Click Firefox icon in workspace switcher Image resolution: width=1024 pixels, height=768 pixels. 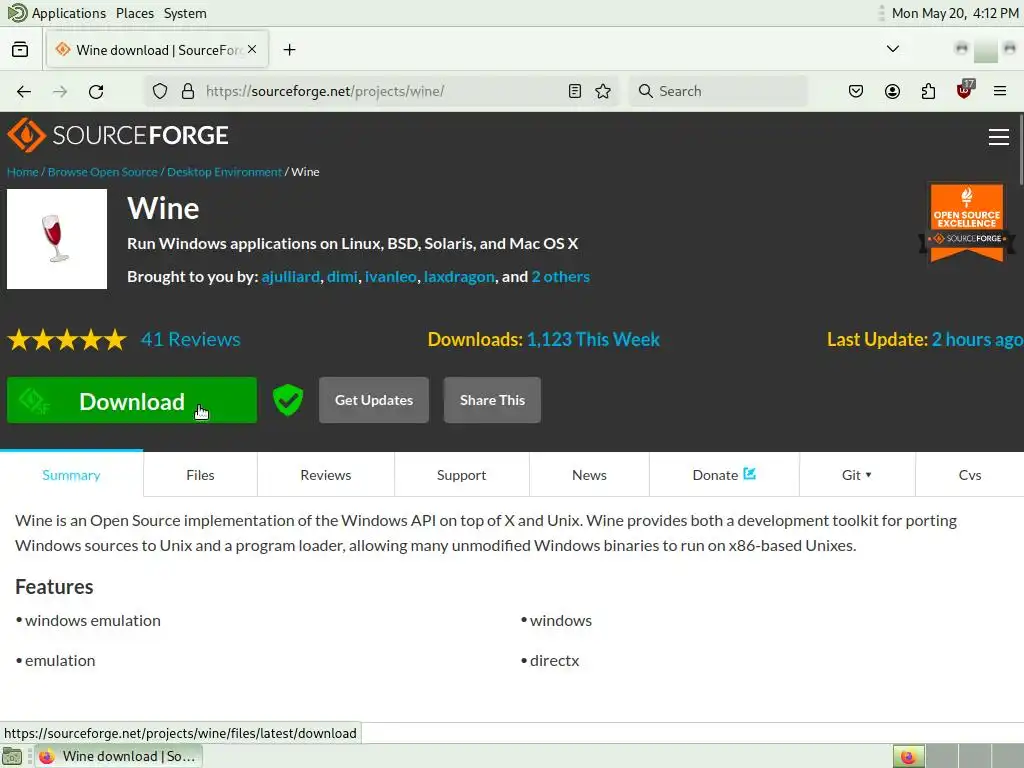pos(908,756)
